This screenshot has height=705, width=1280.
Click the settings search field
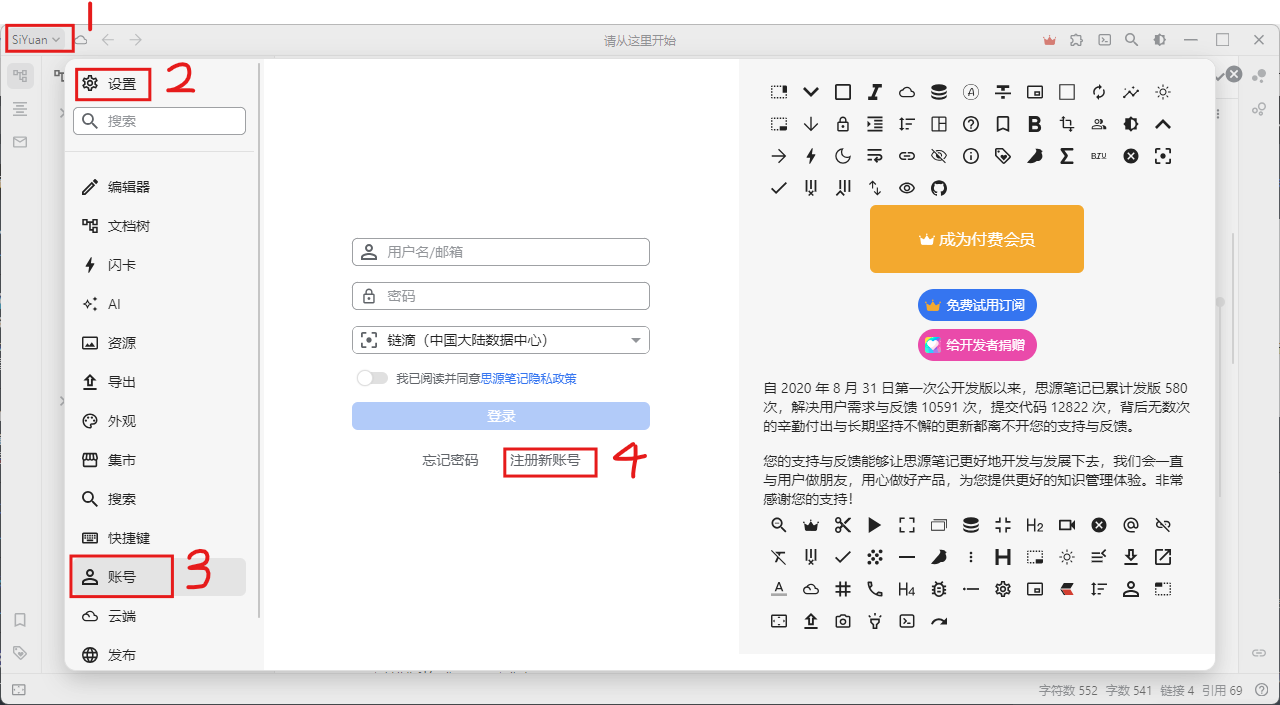(159, 121)
